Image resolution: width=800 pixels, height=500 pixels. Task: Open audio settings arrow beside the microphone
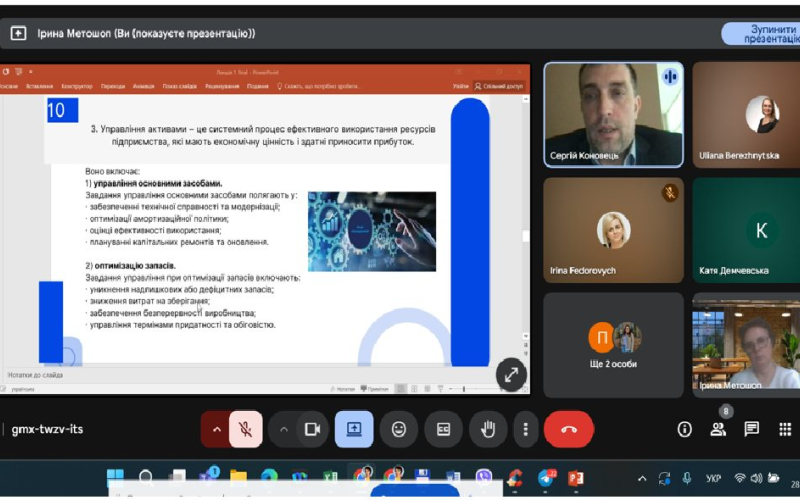pyautogui.click(x=215, y=429)
